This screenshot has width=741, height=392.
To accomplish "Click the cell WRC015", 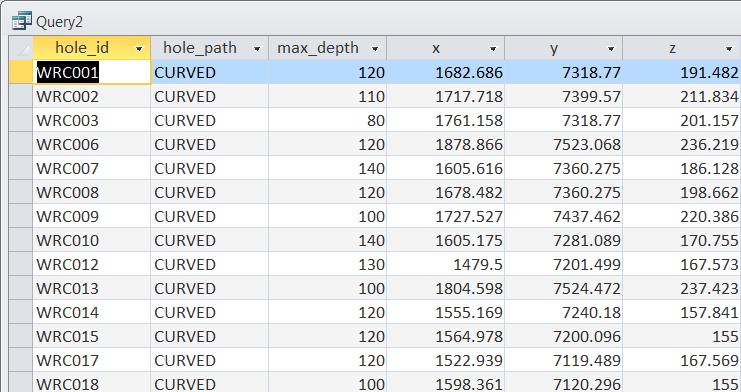I will pos(92,336).
